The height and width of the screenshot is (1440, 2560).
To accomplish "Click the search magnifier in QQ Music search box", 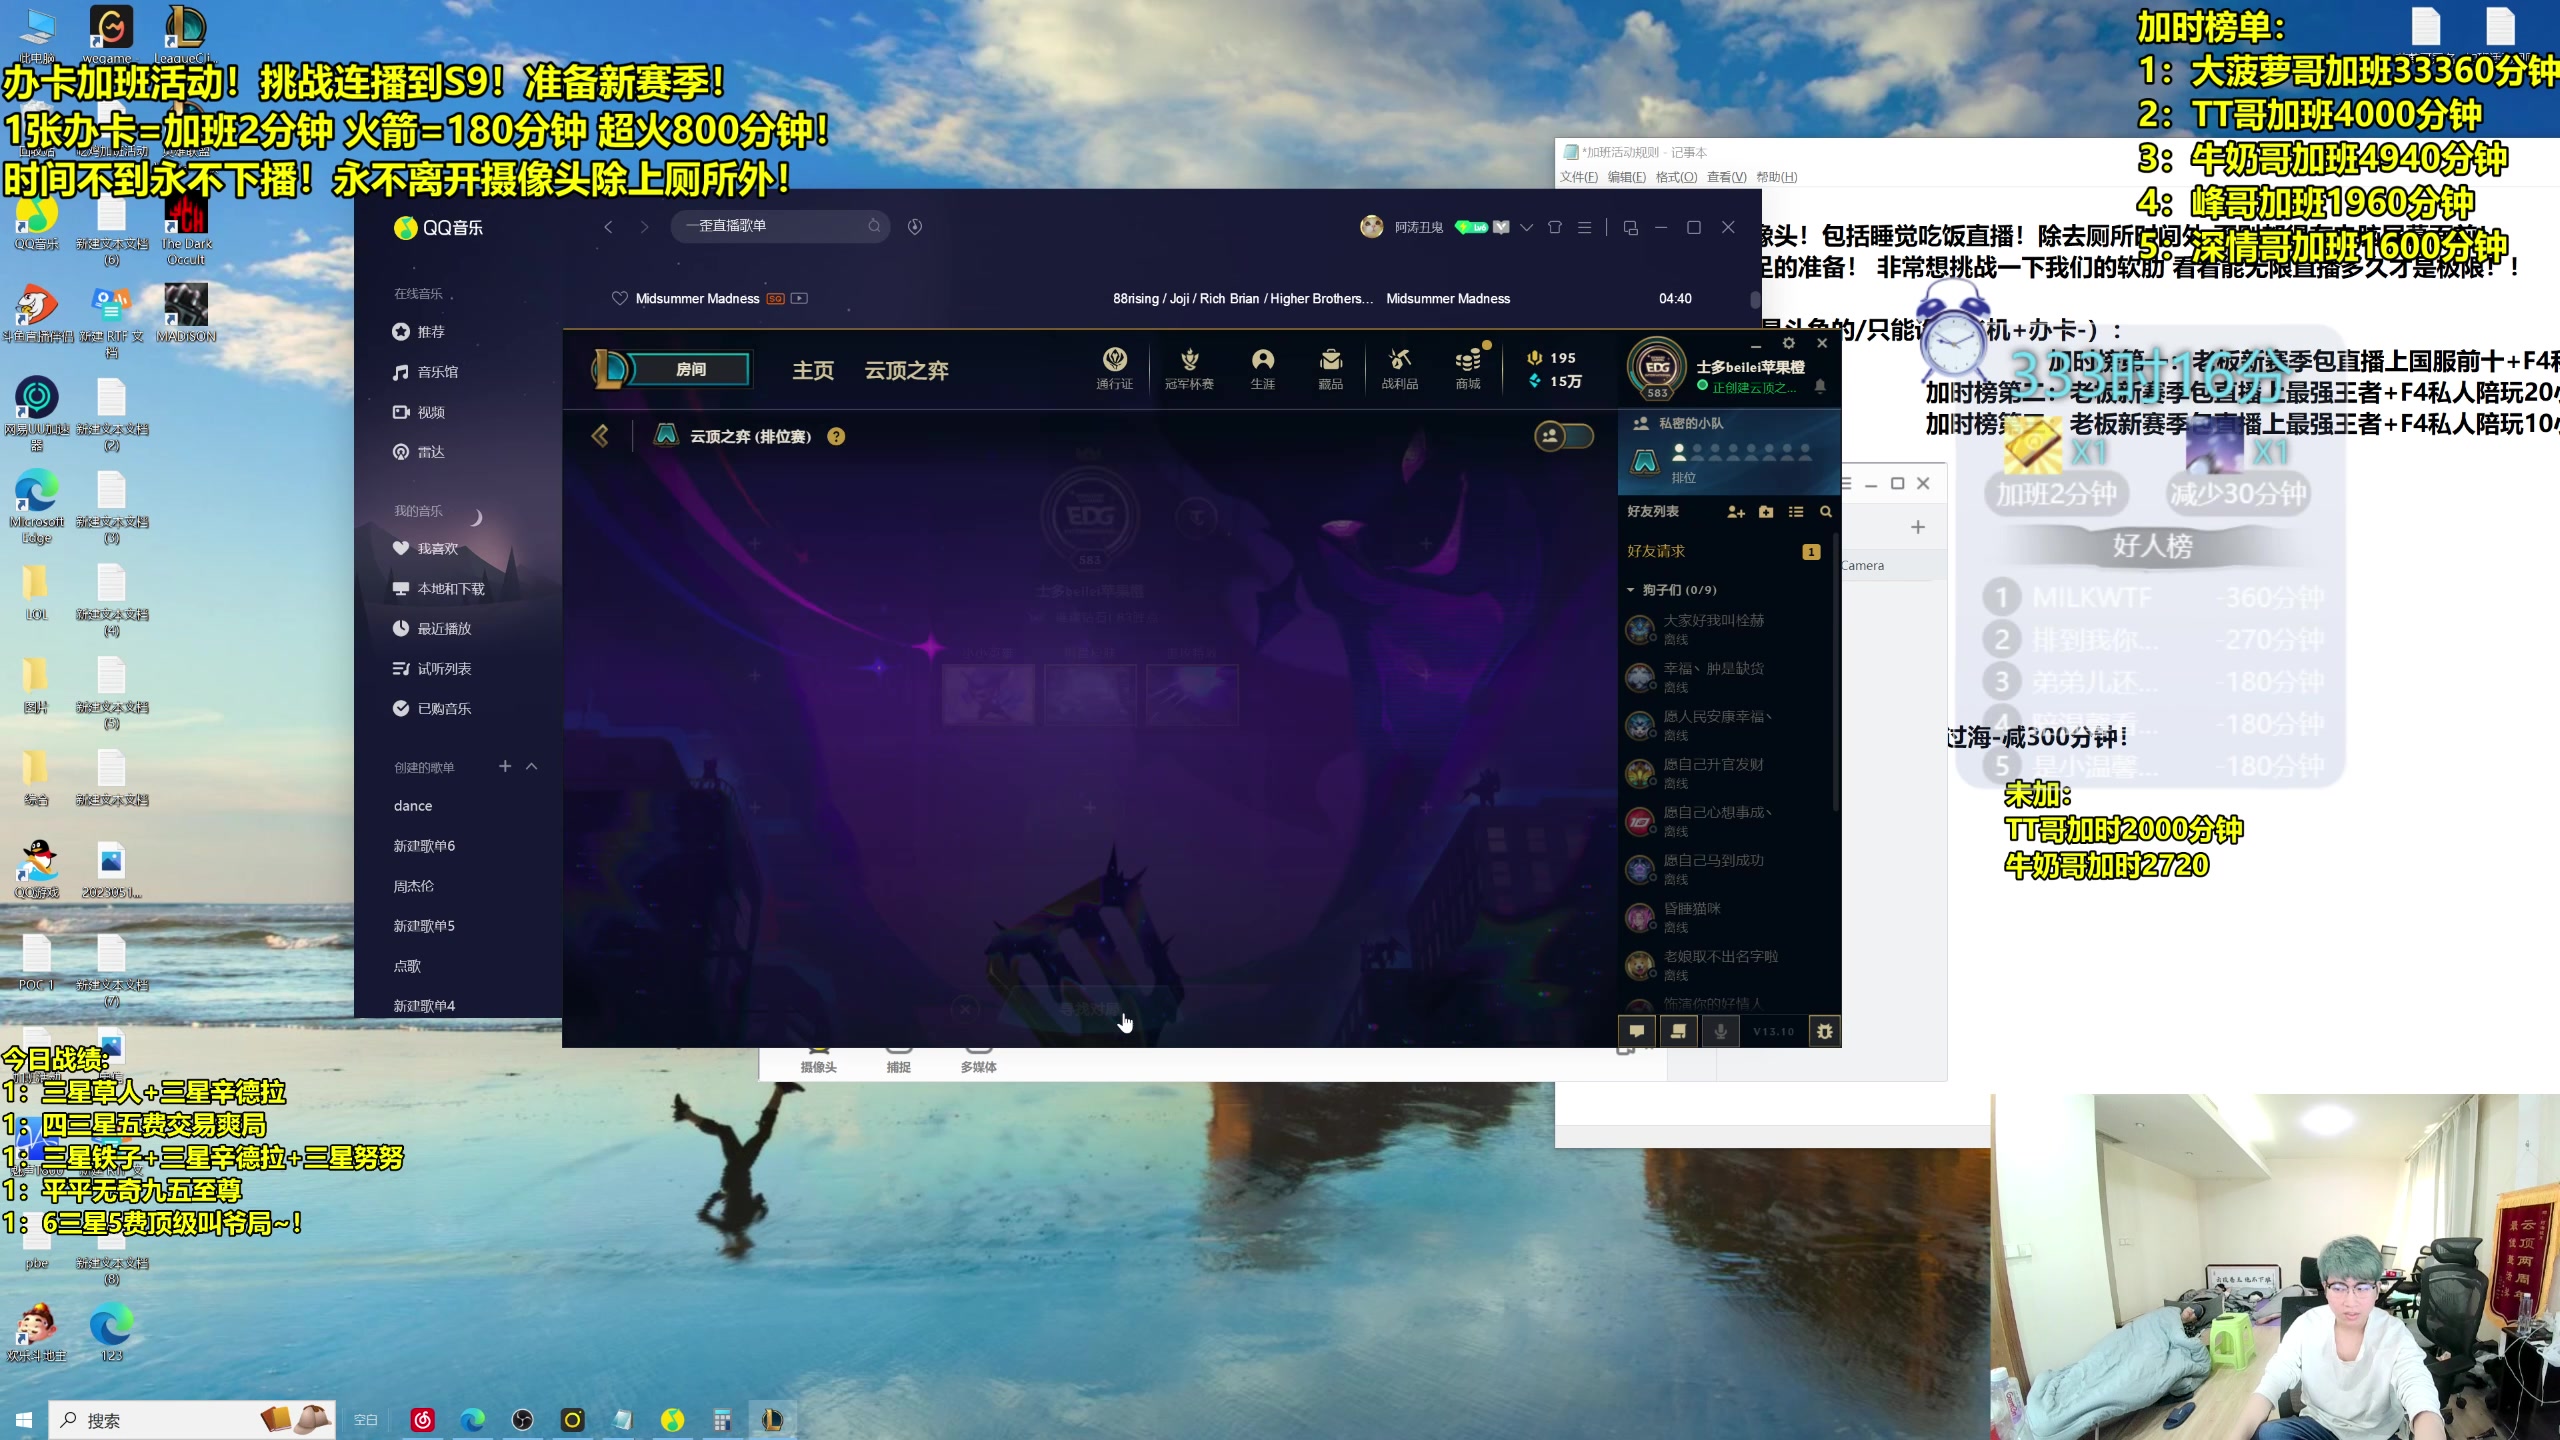I will (874, 226).
